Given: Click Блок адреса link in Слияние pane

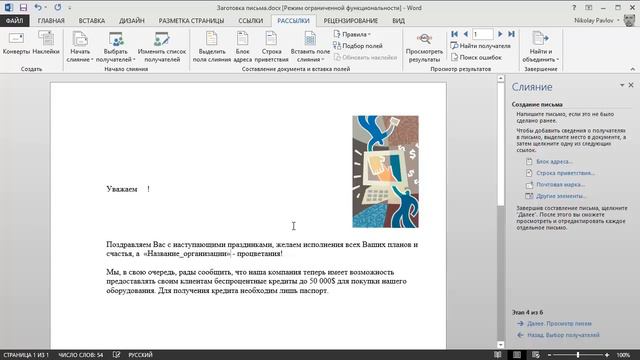Looking at the screenshot, I should click(554, 162).
